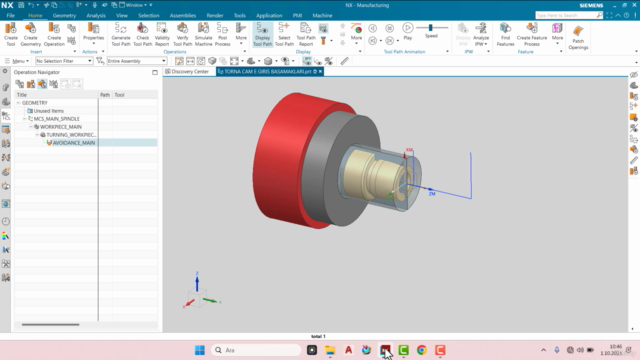Switch navigator to Program Order view

[x=19, y=84]
